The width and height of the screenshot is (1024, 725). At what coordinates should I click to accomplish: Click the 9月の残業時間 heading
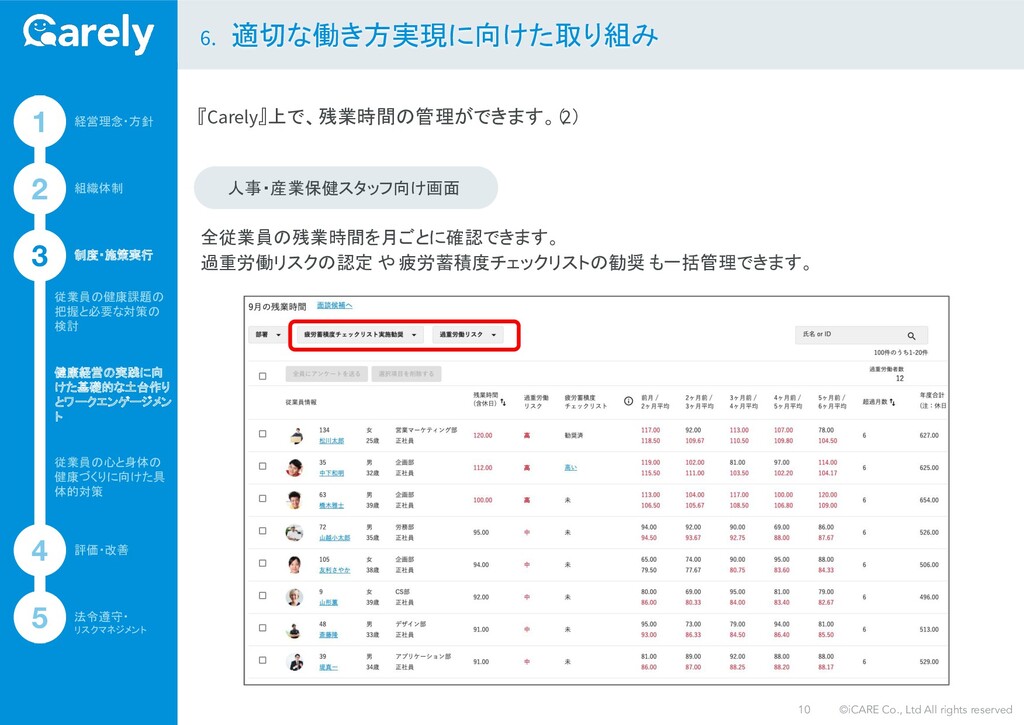277,306
